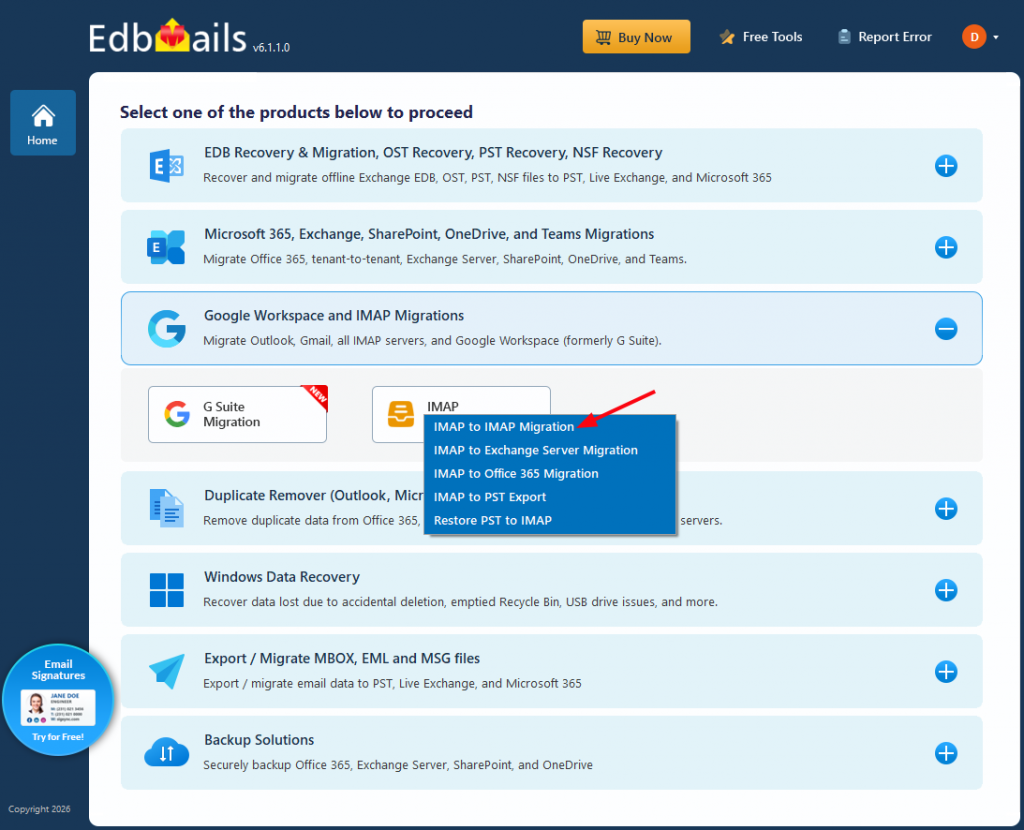Click Google Workspace and IMAP Migrations title
This screenshot has width=1024, height=830.
(x=334, y=315)
